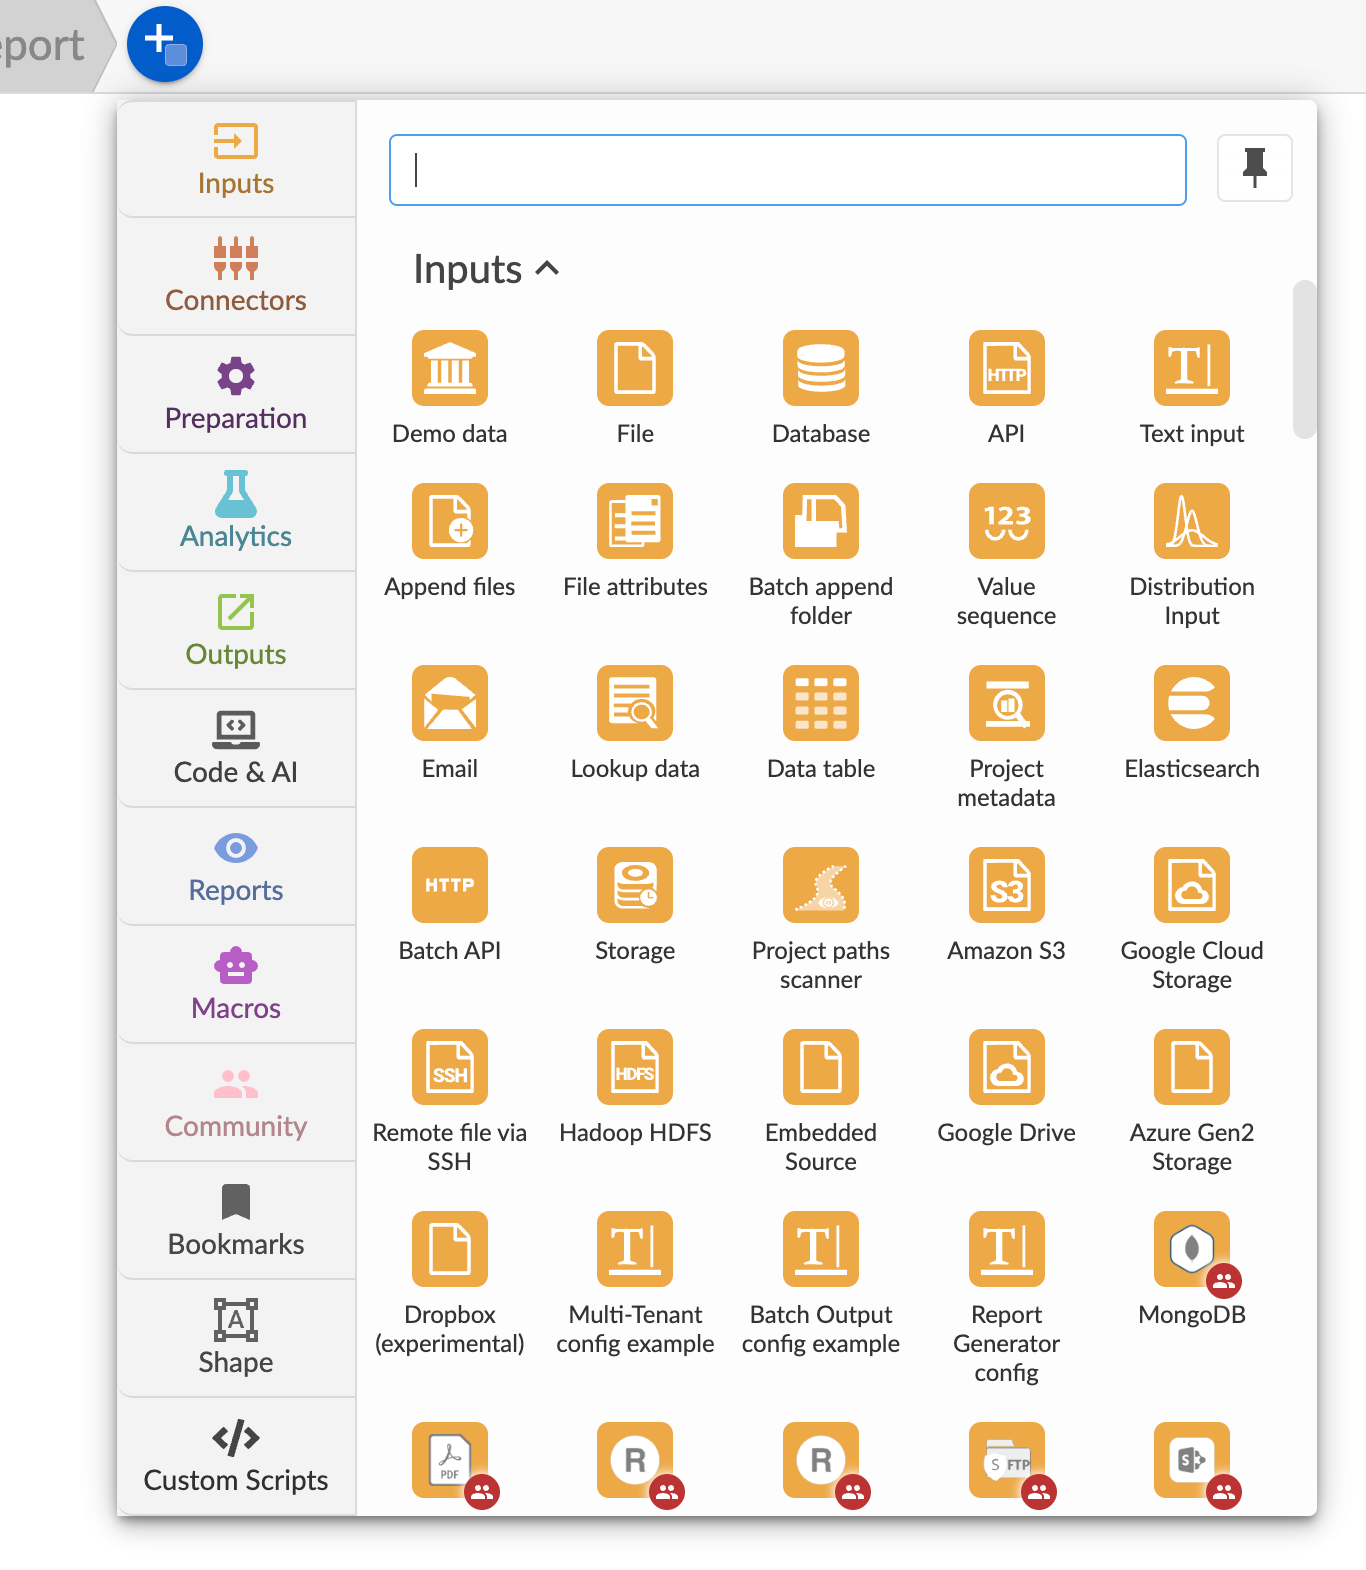The height and width of the screenshot is (1570, 1366).
Task: Open the Reports category tab
Action: click(236, 867)
